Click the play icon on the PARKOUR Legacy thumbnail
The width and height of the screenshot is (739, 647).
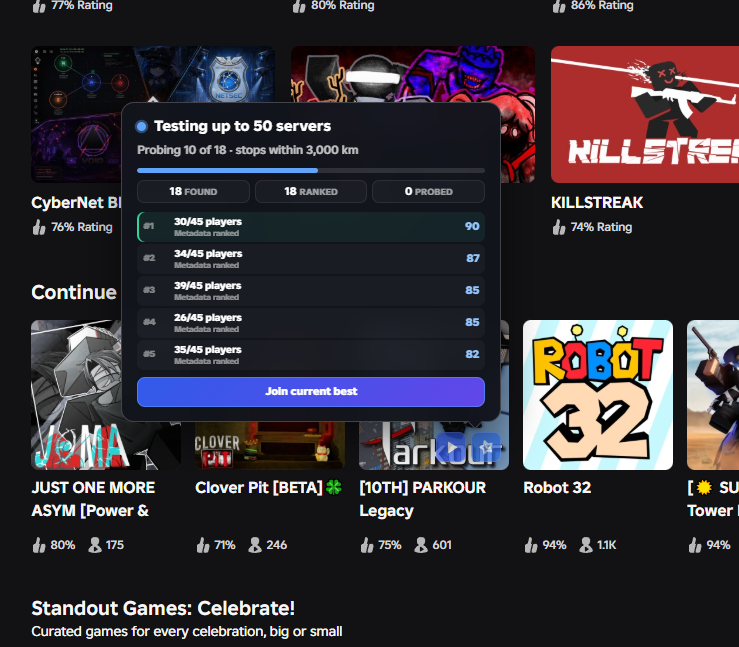click(452, 447)
